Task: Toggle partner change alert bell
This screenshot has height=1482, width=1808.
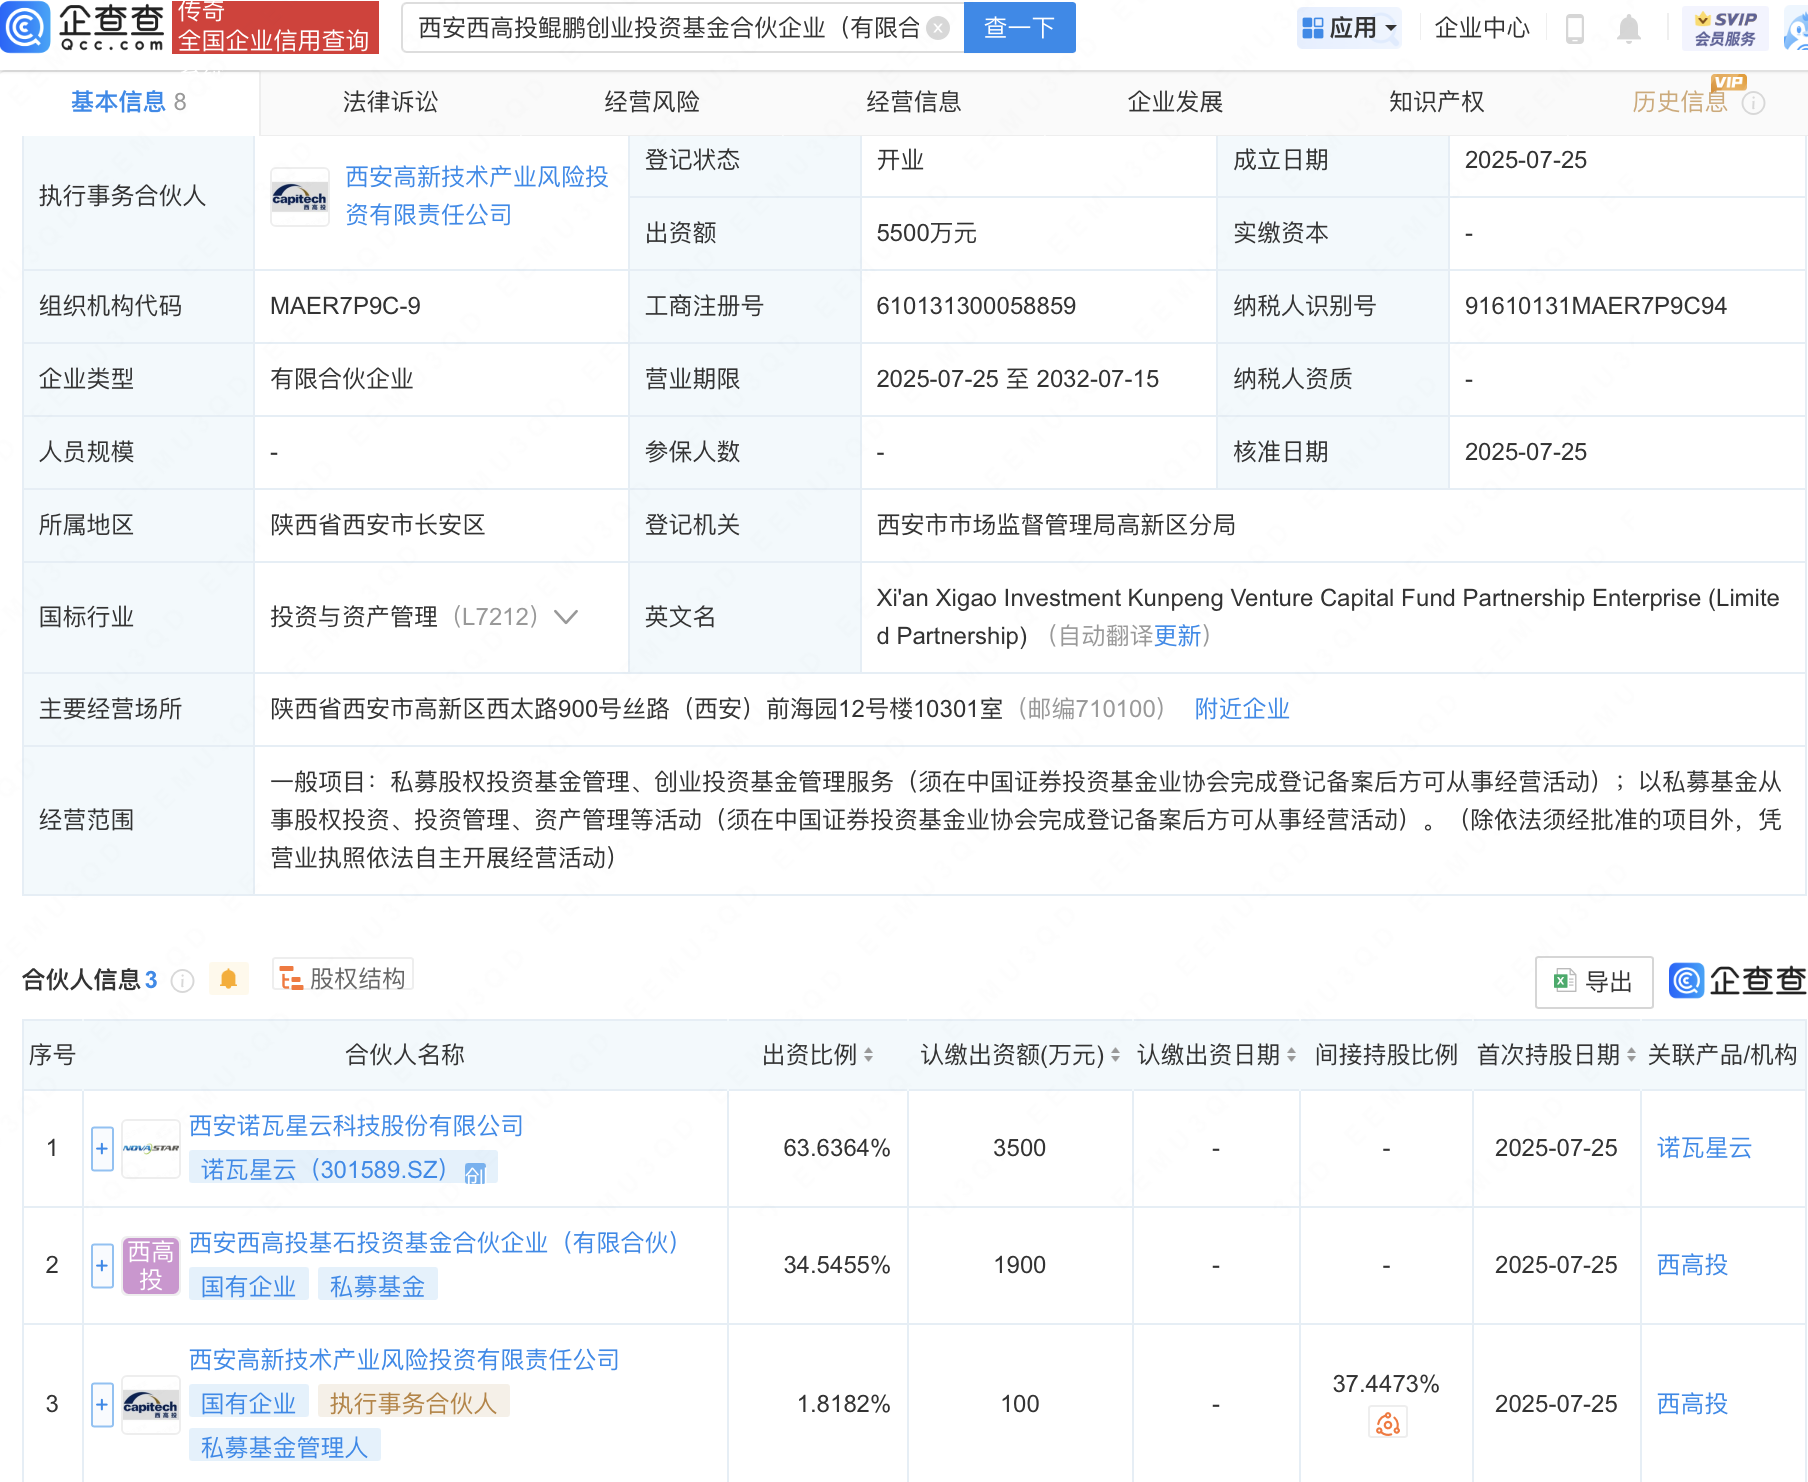Action: click(x=228, y=979)
